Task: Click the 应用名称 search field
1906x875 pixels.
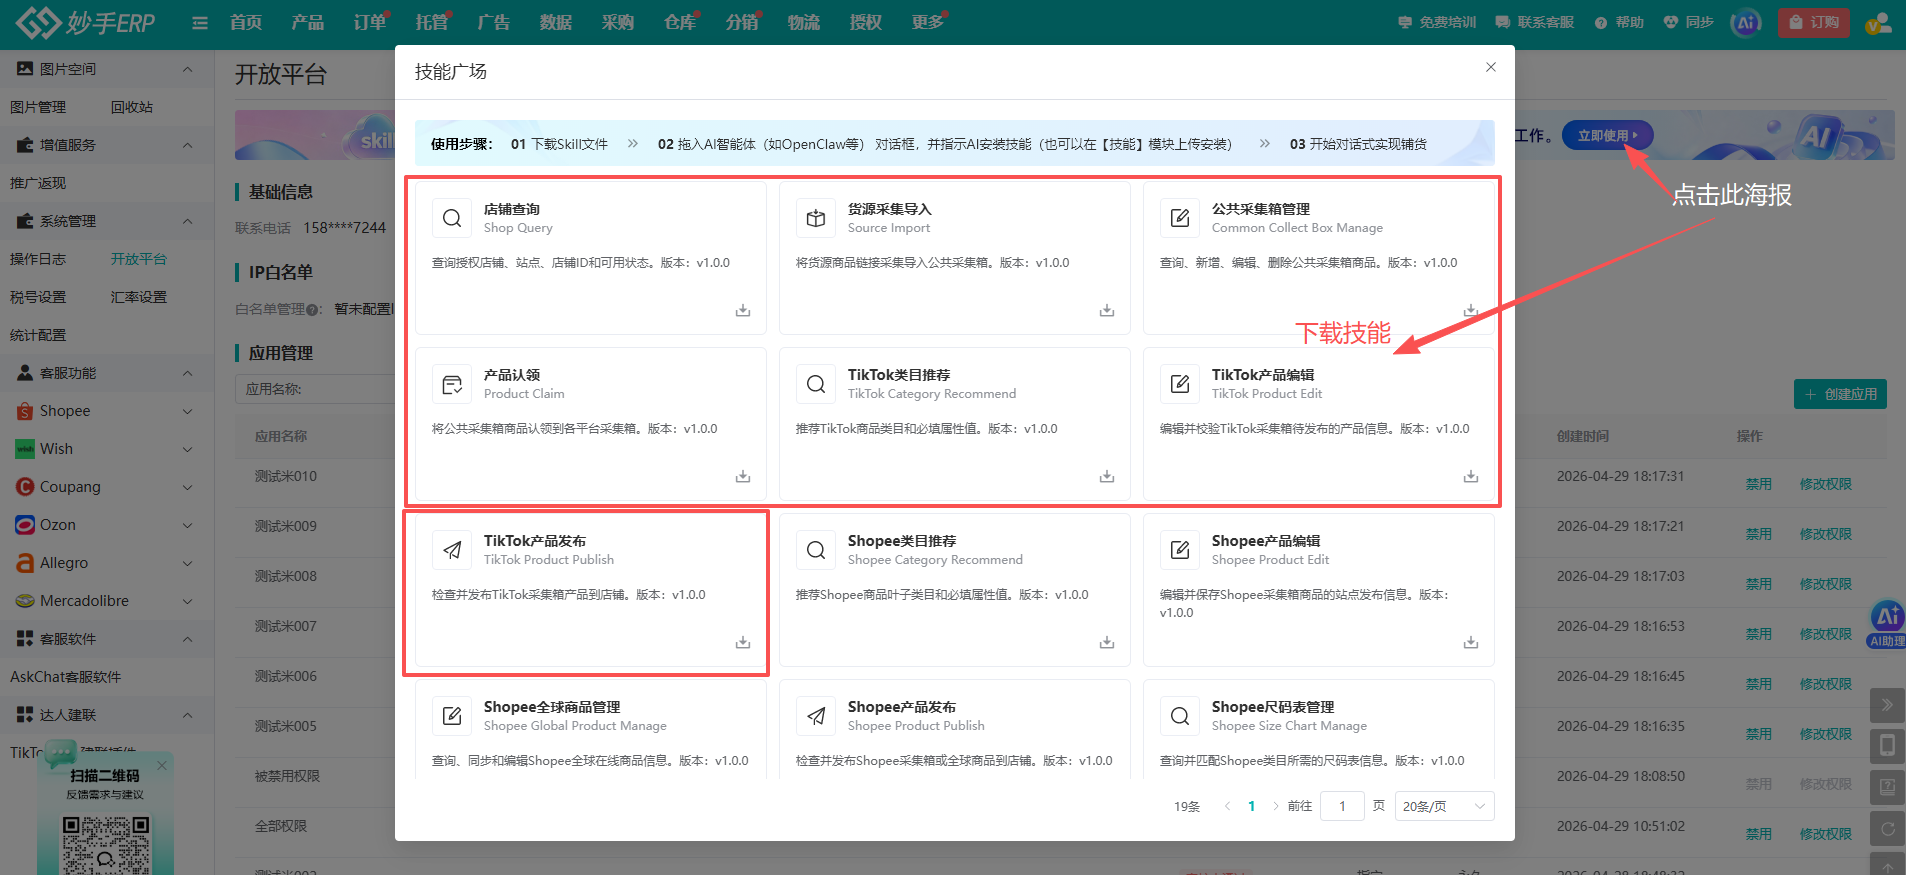Action: point(315,389)
